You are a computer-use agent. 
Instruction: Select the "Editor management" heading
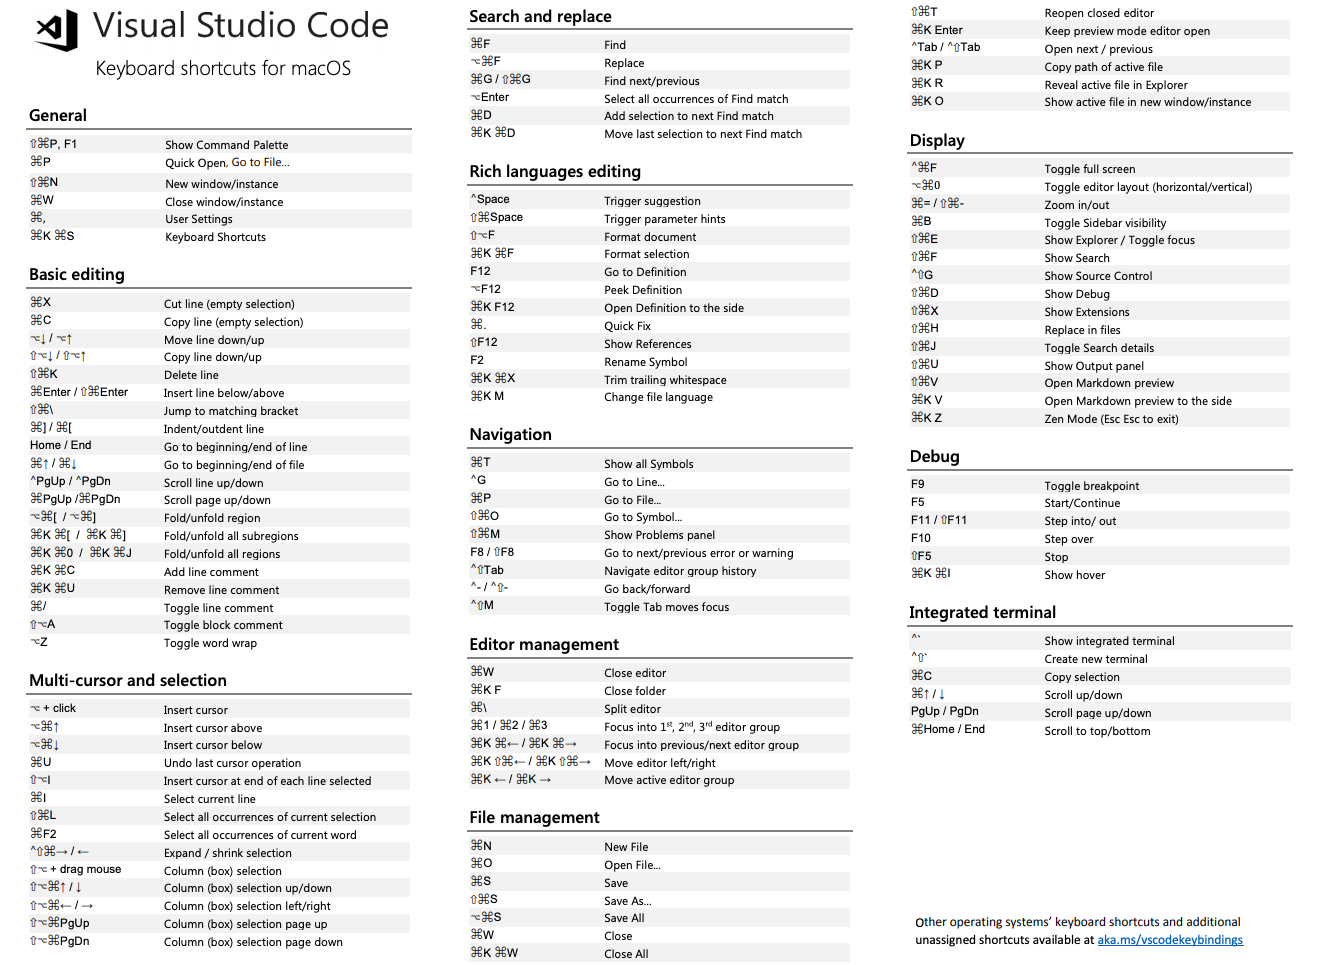point(544,644)
